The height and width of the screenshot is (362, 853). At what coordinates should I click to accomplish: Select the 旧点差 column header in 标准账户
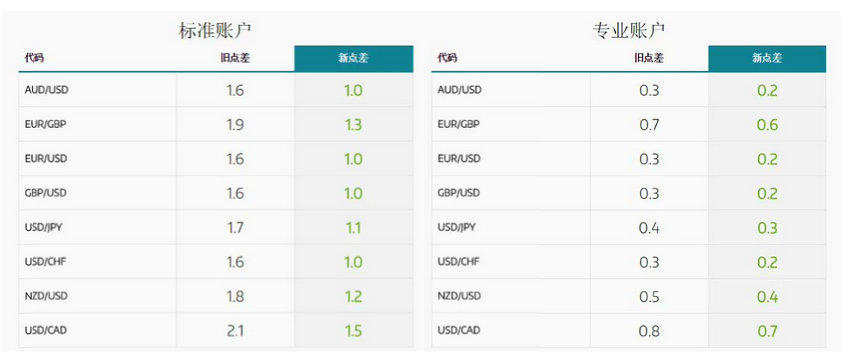(235, 58)
